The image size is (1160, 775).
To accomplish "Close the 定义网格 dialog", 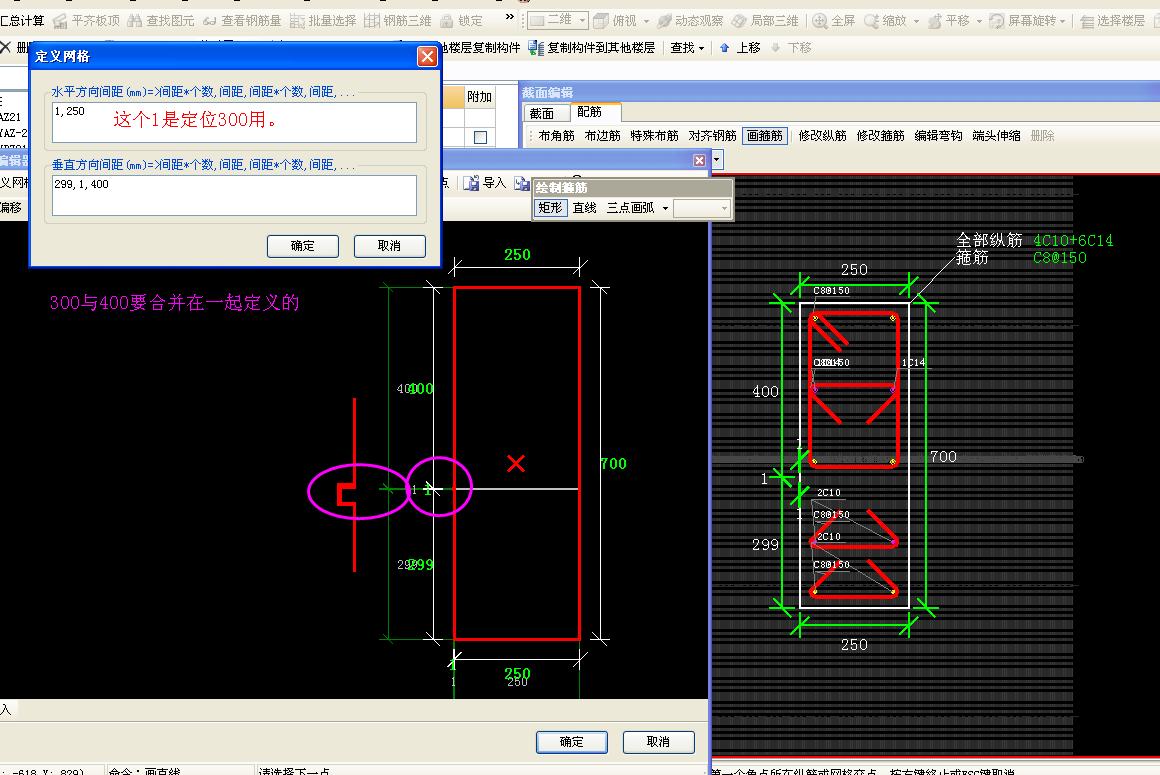I will (x=427, y=56).
